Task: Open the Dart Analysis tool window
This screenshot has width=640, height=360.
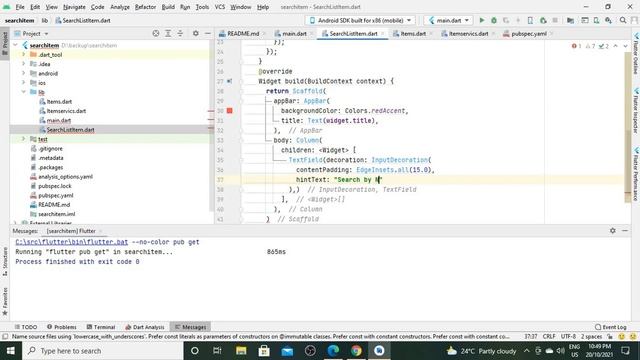Action: [144, 327]
